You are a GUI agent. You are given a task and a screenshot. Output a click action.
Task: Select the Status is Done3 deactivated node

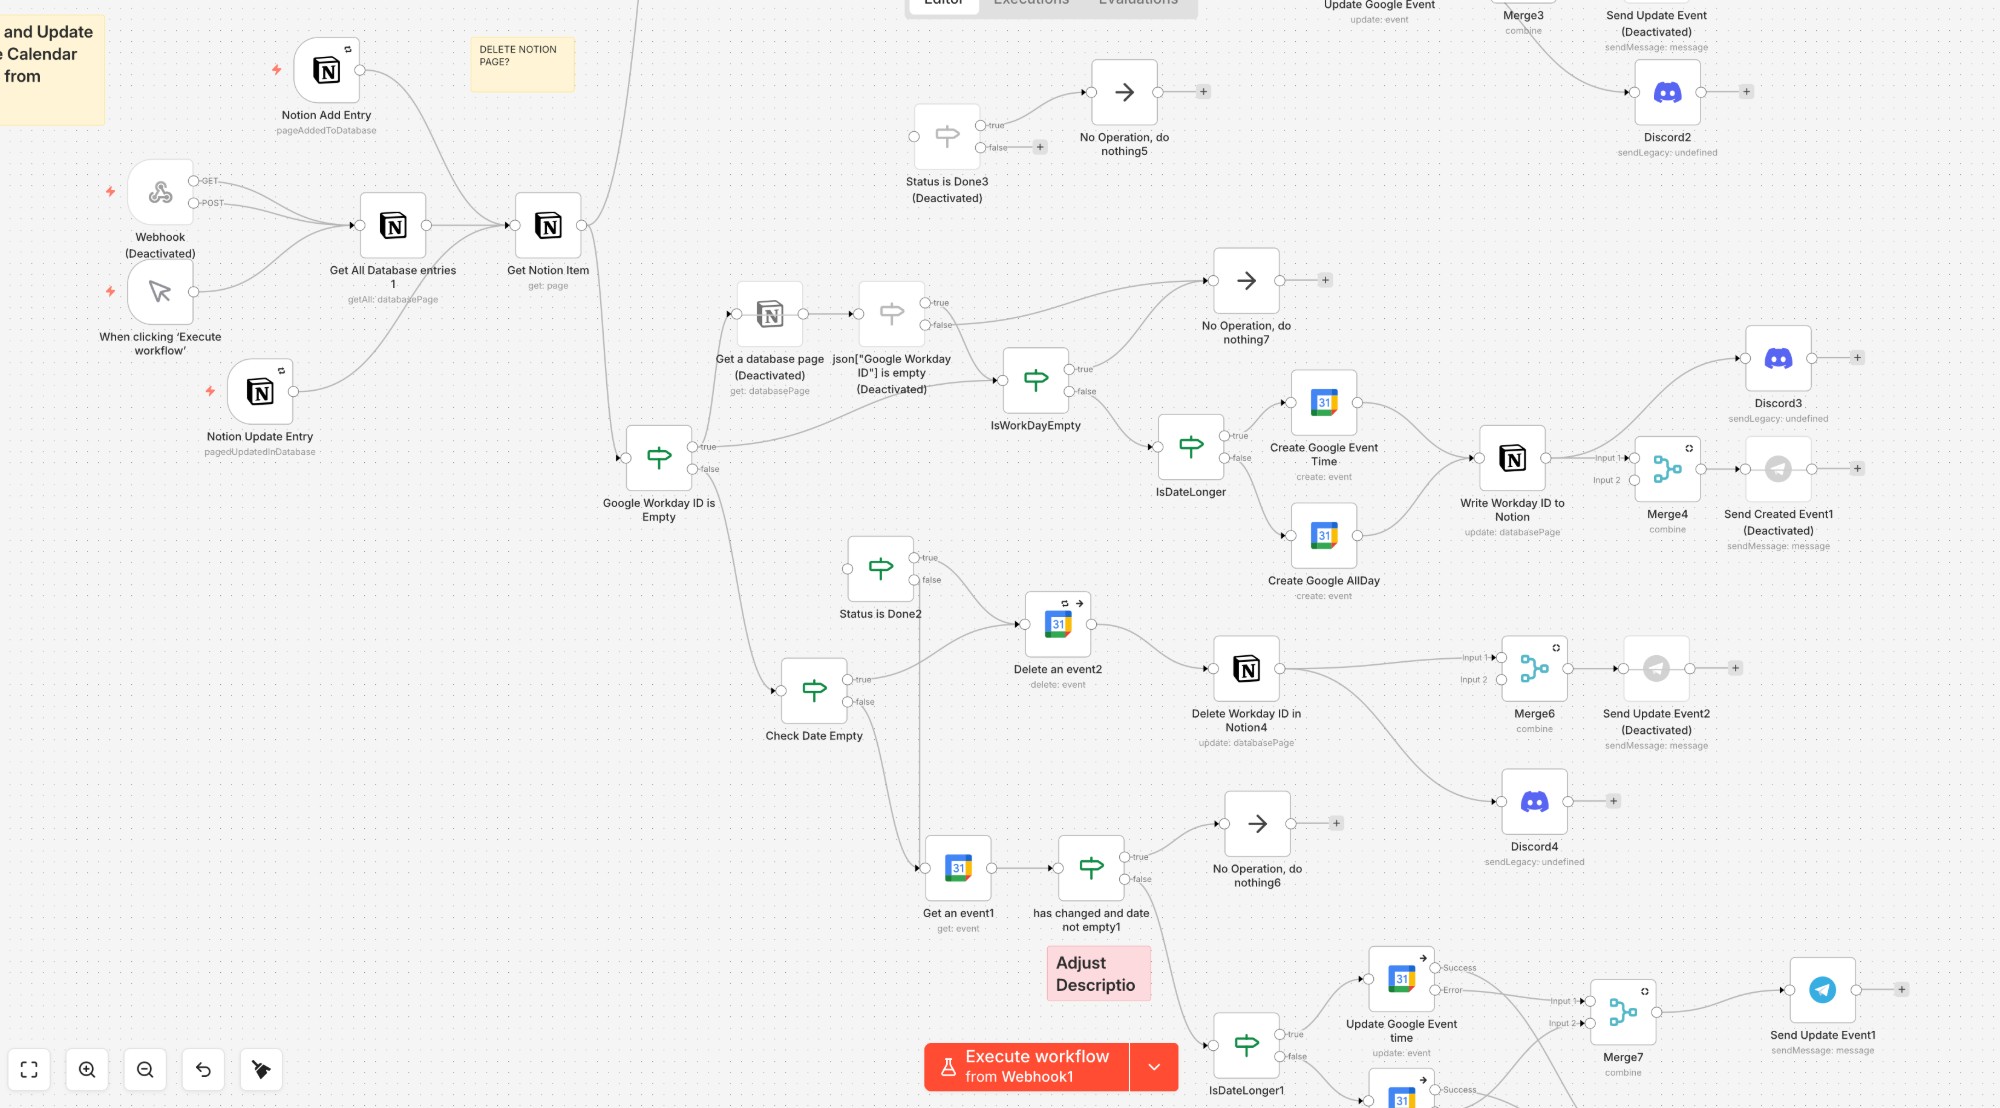tap(947, 136)
